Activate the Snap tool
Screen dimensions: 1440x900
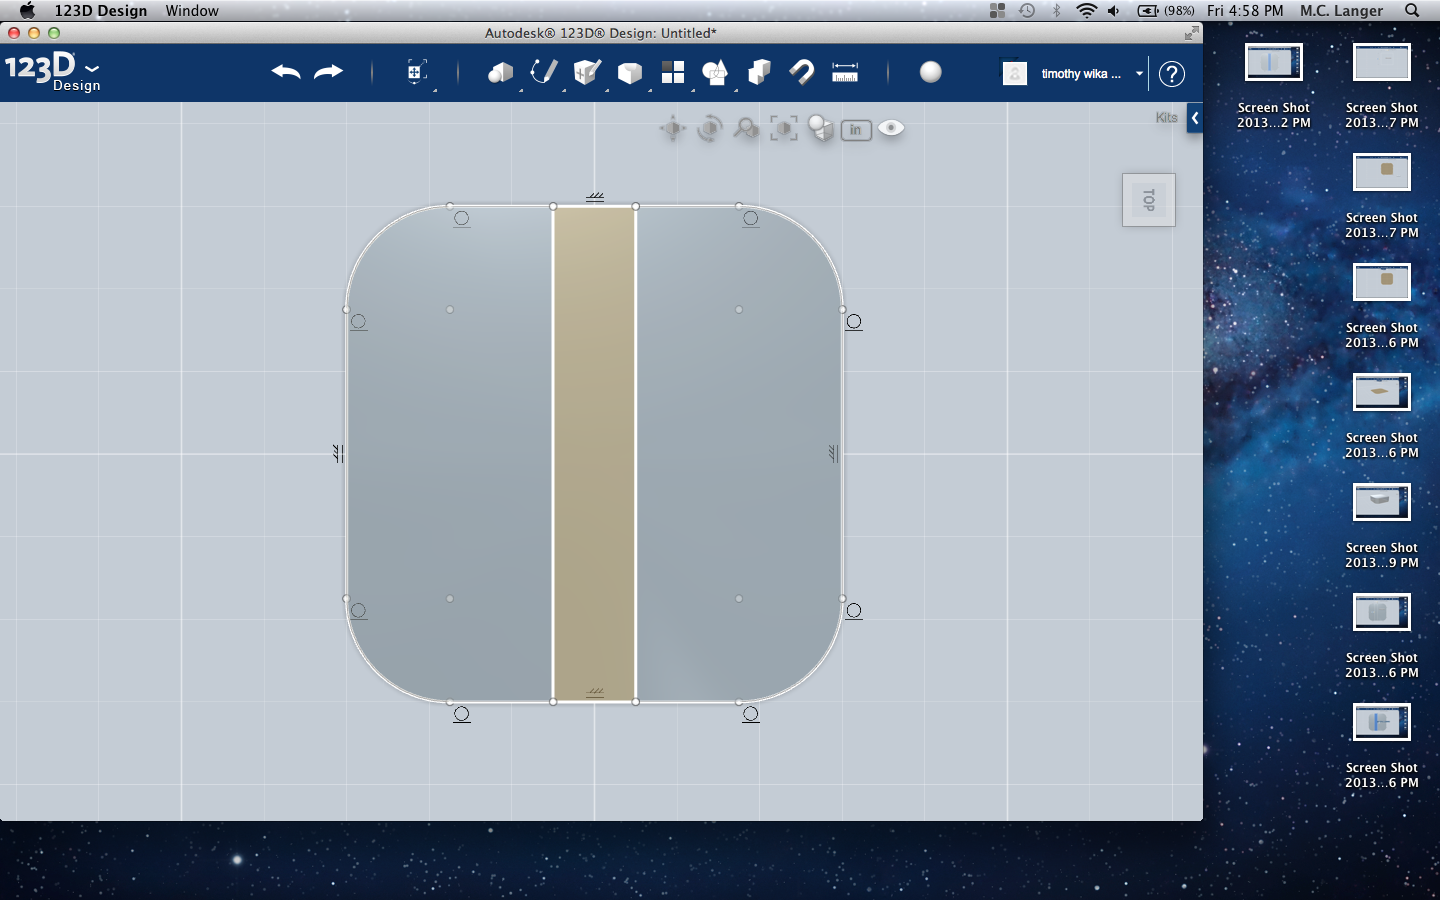click(802, 71)
